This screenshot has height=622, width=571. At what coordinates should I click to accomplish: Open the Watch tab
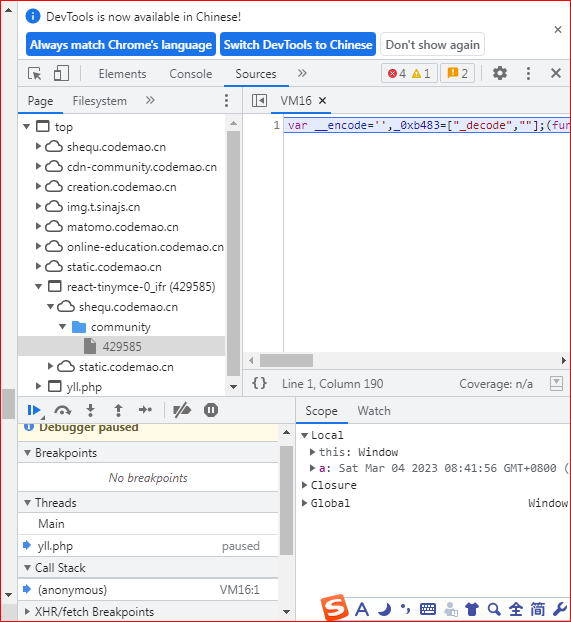tap(374, 411)
